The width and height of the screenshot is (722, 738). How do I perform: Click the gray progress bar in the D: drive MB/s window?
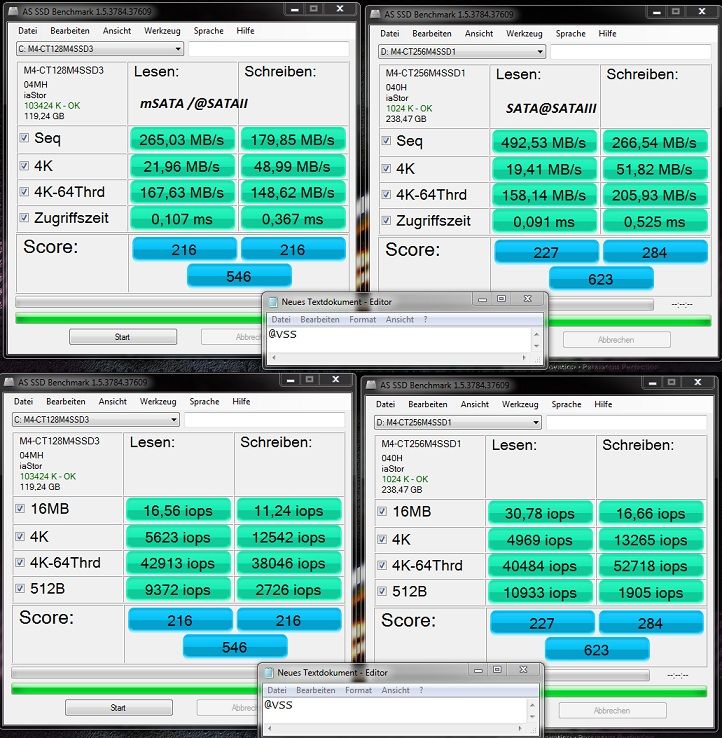pyautogui.click(x=602, y=305)
